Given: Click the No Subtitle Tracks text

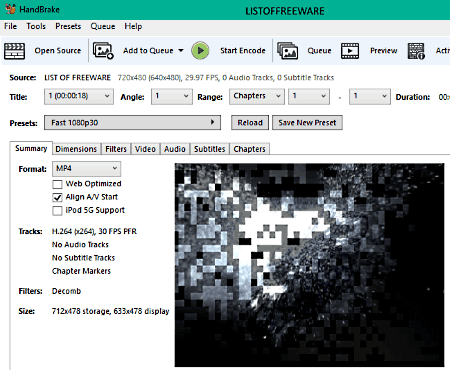Looking at the screenshot, I should 83,258.
